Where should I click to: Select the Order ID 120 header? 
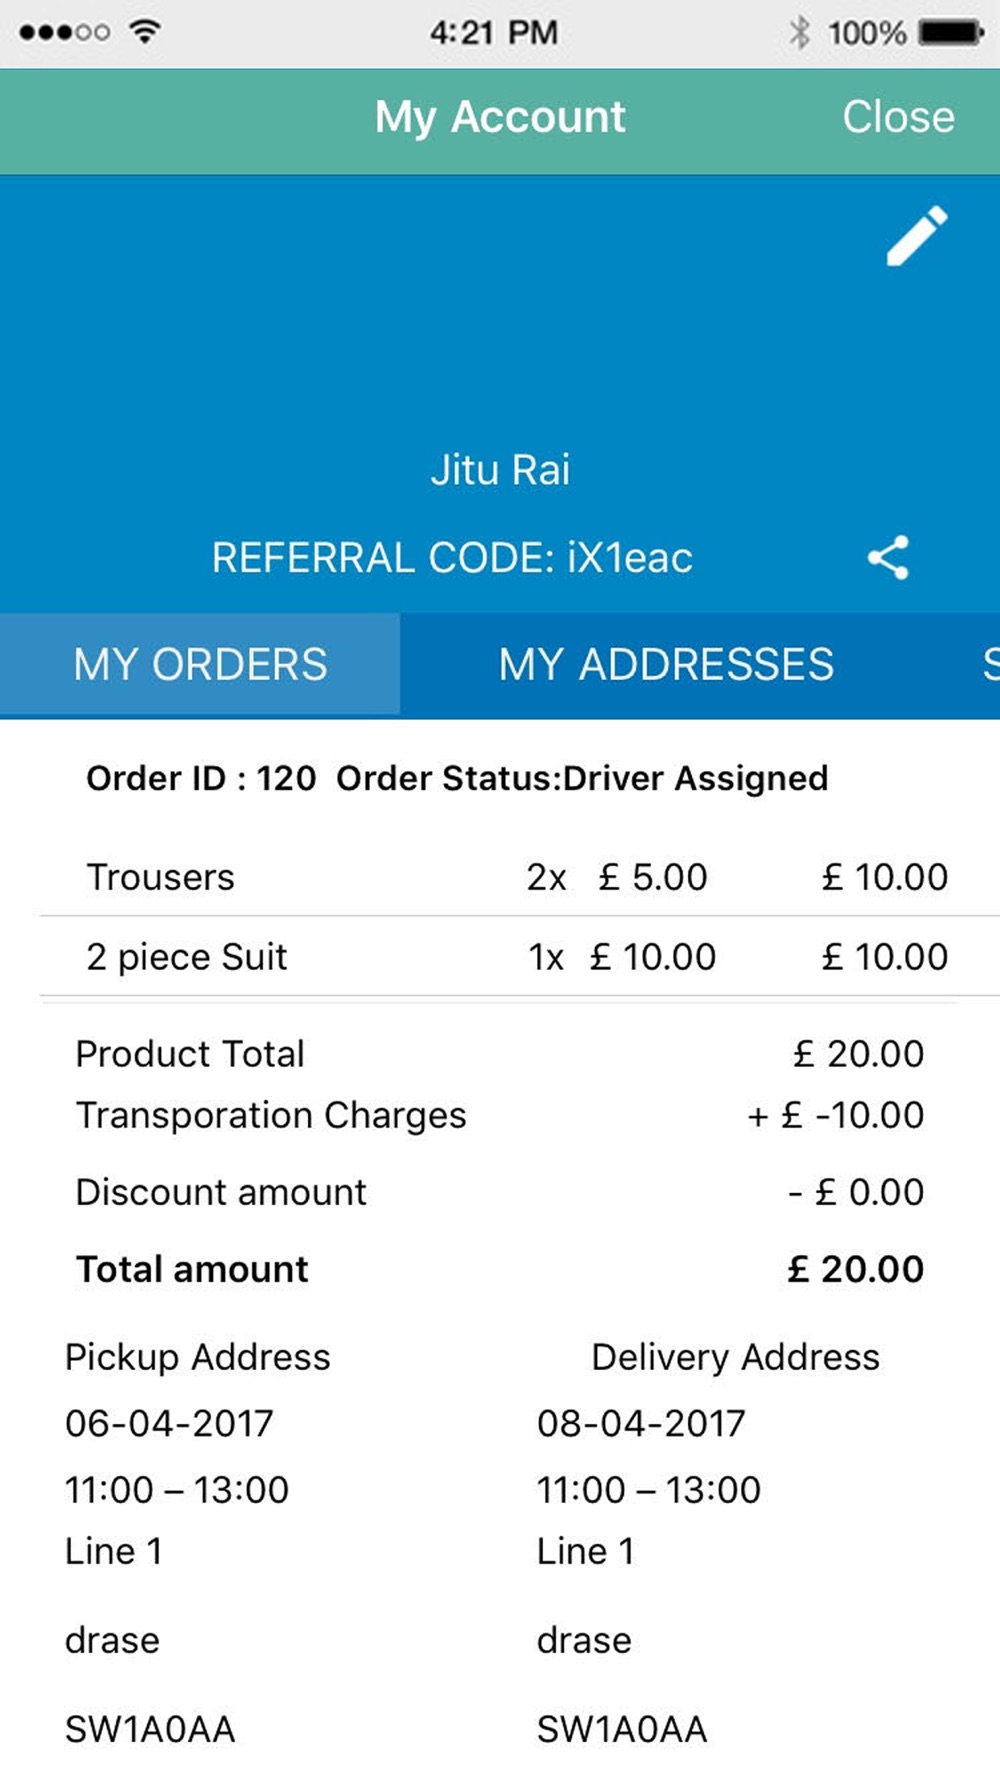click(x=457, y=778)
